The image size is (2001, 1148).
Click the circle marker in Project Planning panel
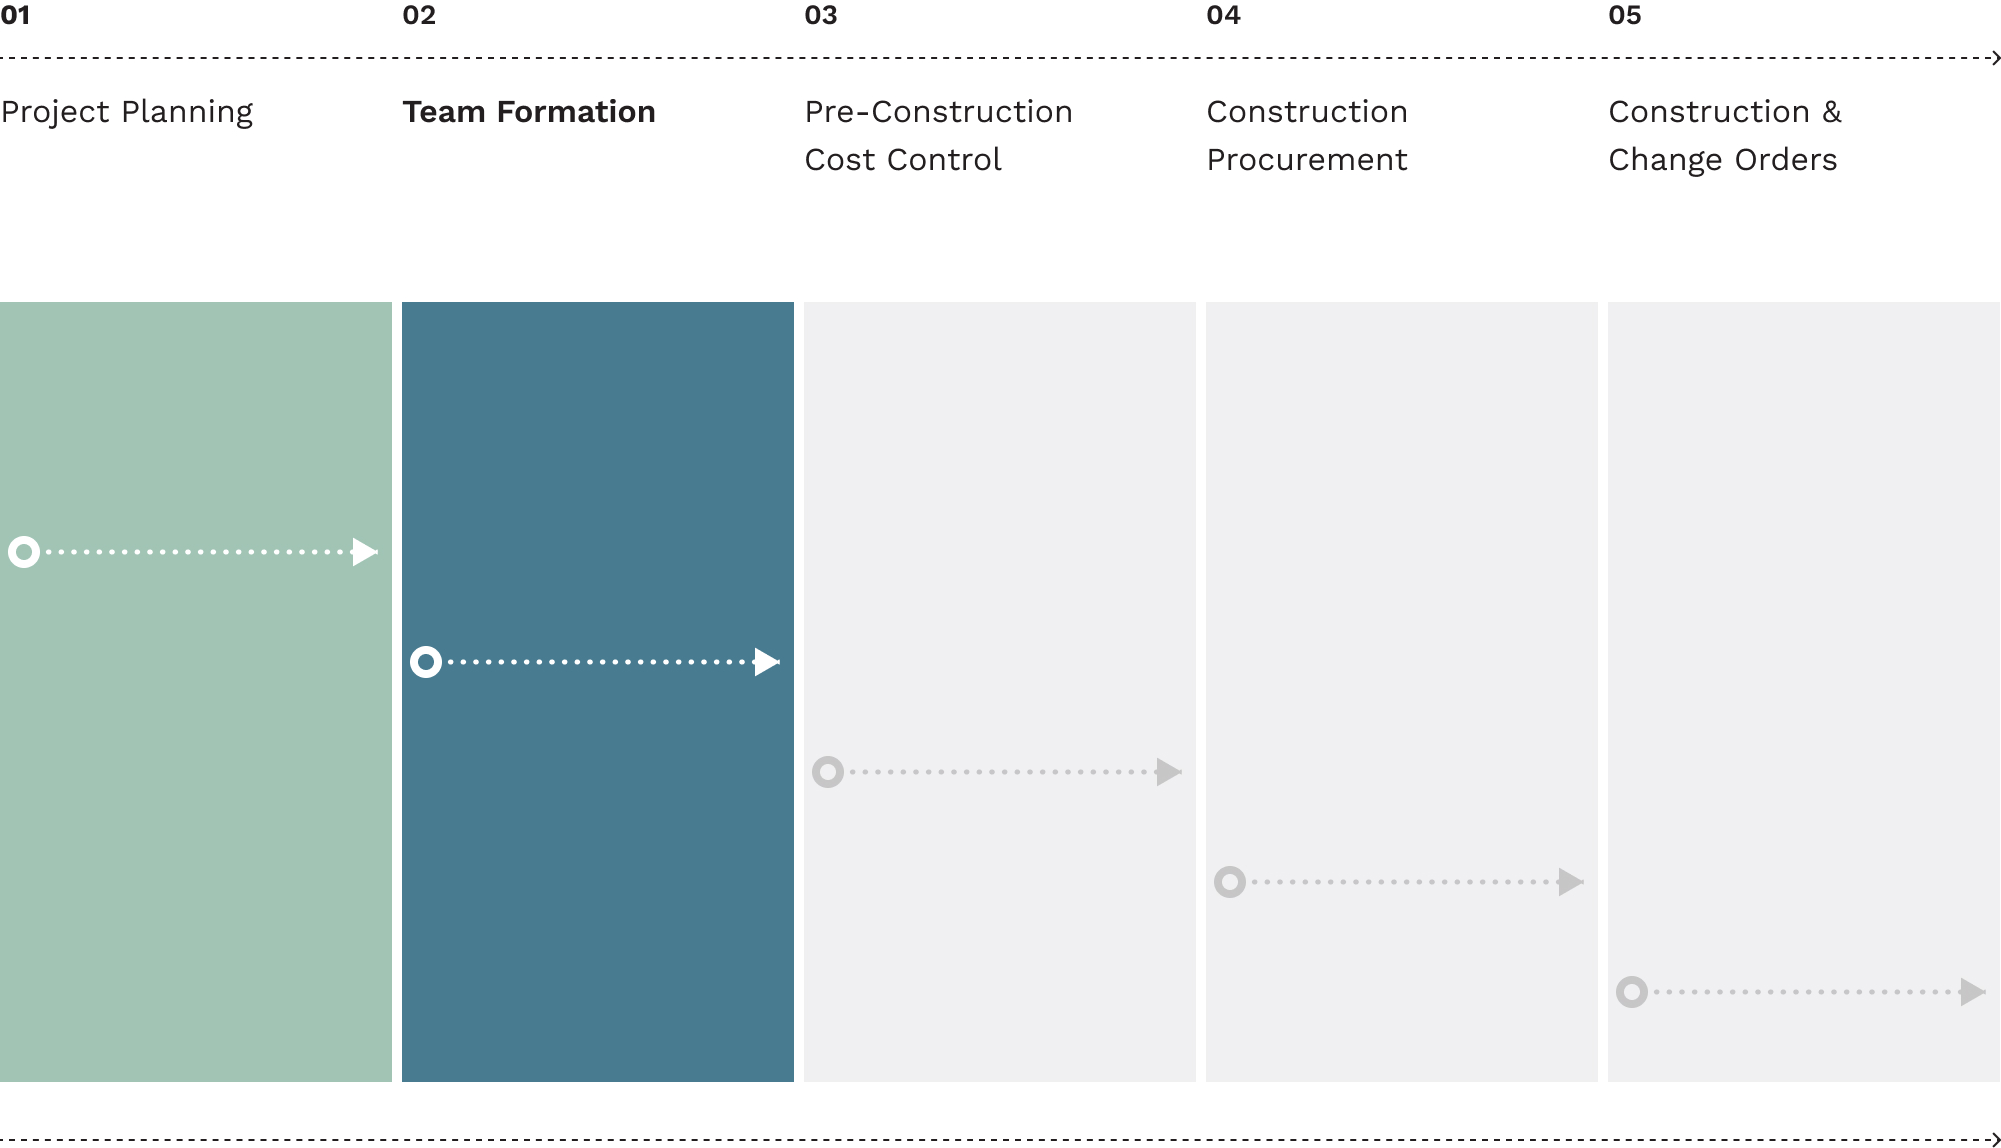pos(24,552)
